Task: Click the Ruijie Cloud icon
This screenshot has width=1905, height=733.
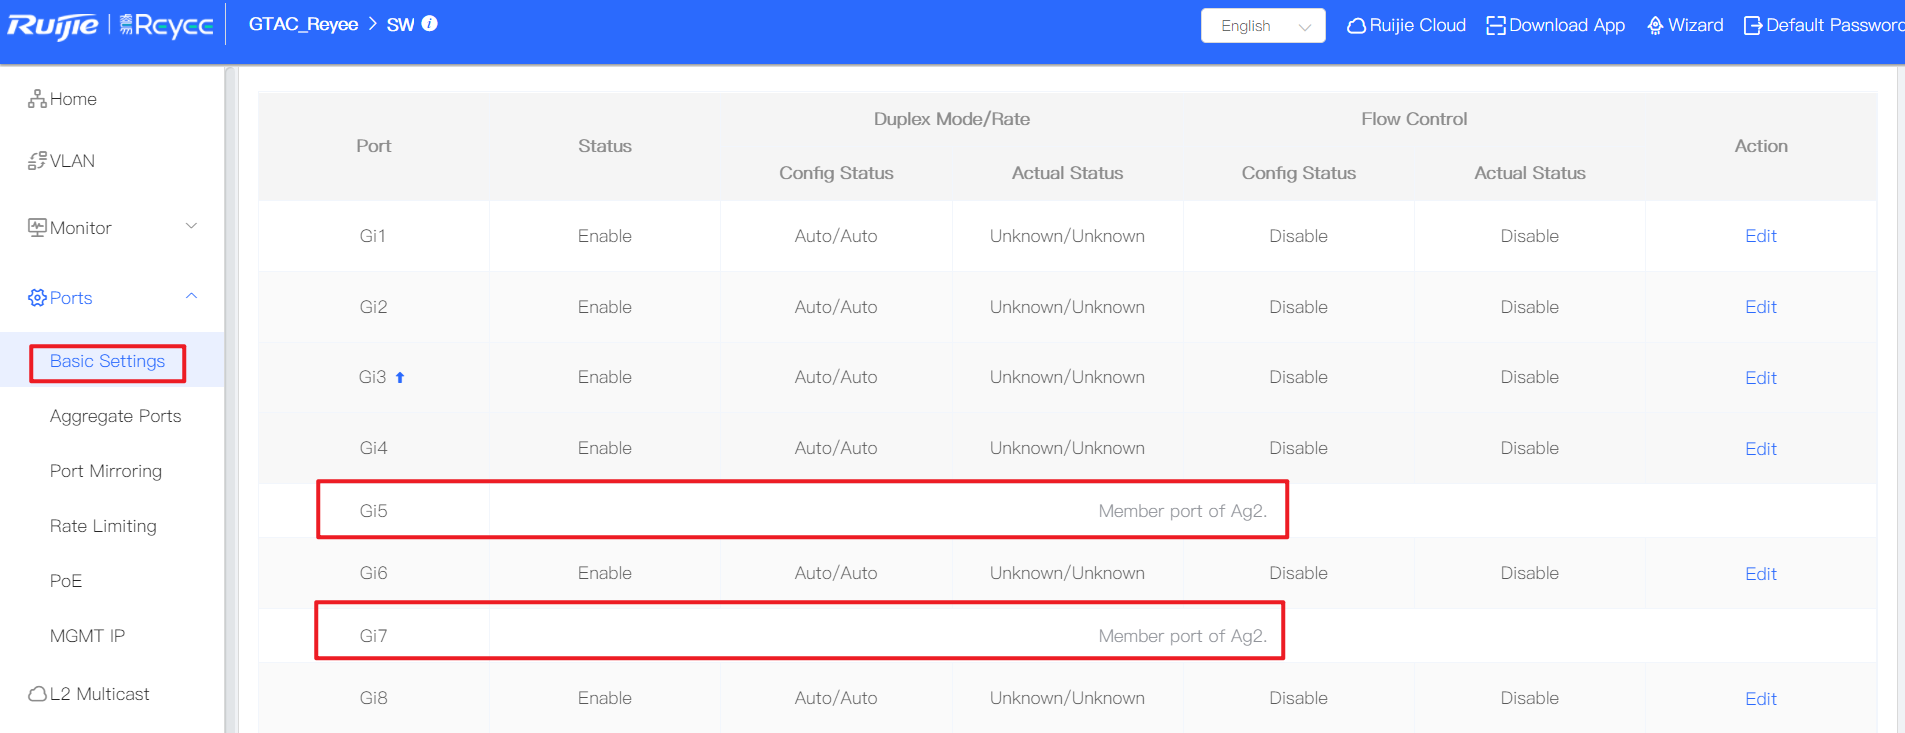Action: (1356, 26)
